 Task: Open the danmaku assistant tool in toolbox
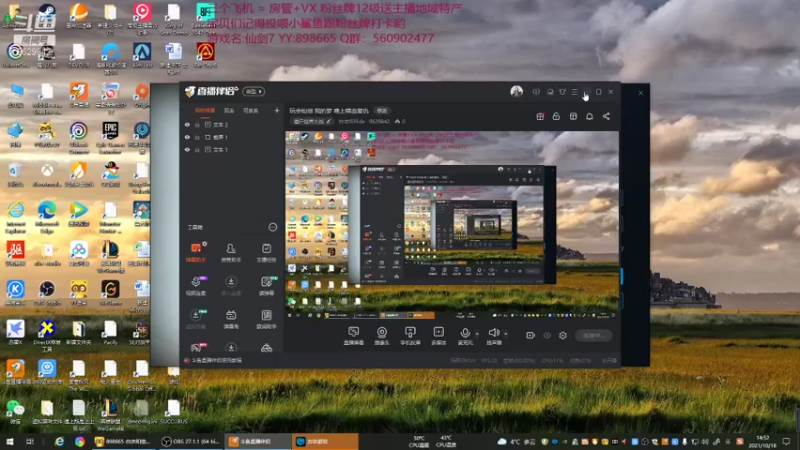point(195,252)
